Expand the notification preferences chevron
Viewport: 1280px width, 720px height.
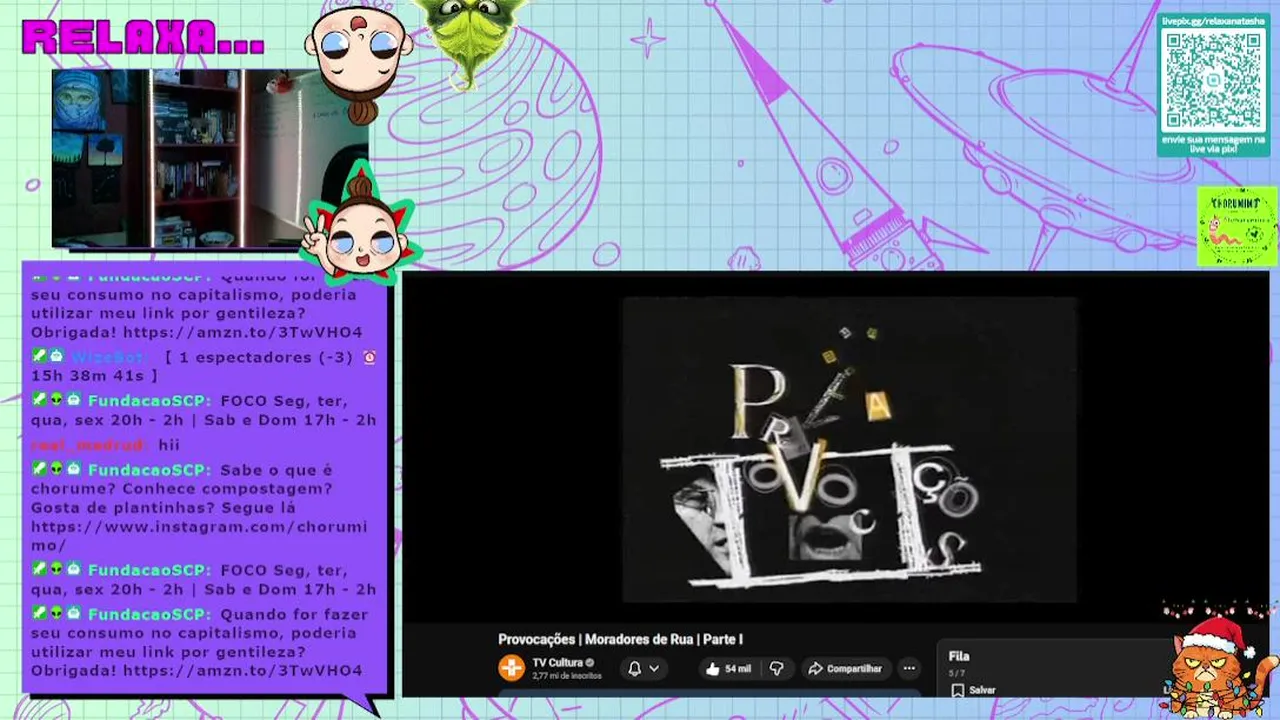click(654, 668)
